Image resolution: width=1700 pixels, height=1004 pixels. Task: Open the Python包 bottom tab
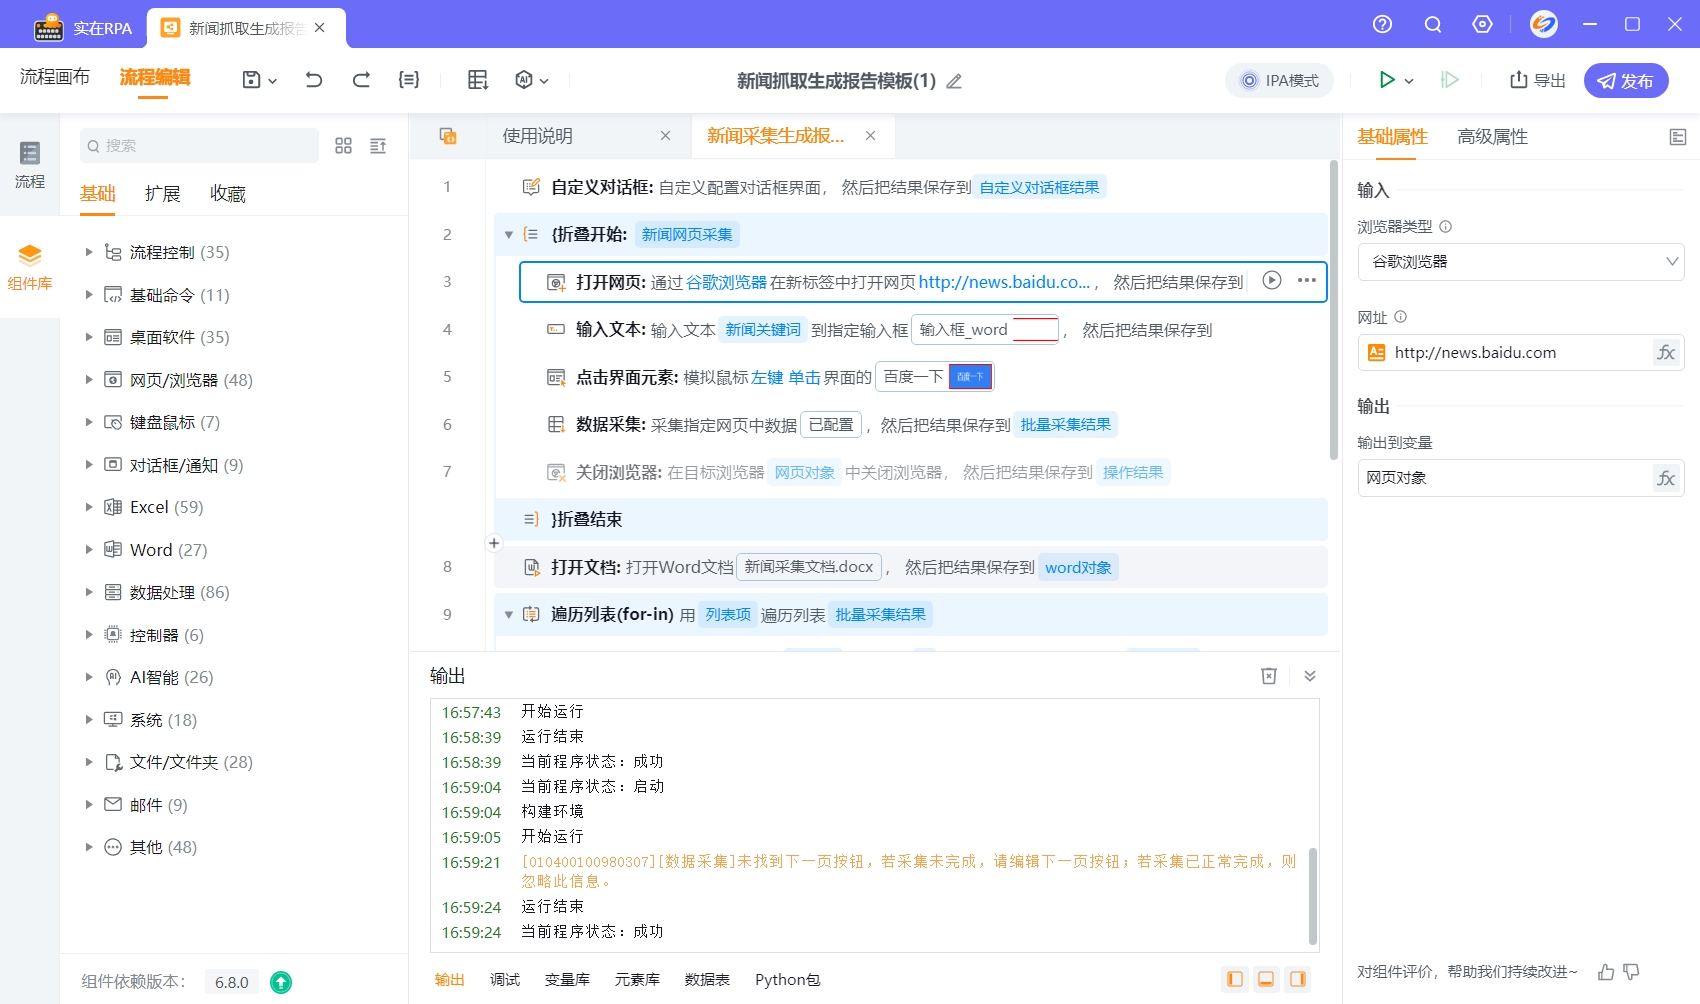coord(788,980)
